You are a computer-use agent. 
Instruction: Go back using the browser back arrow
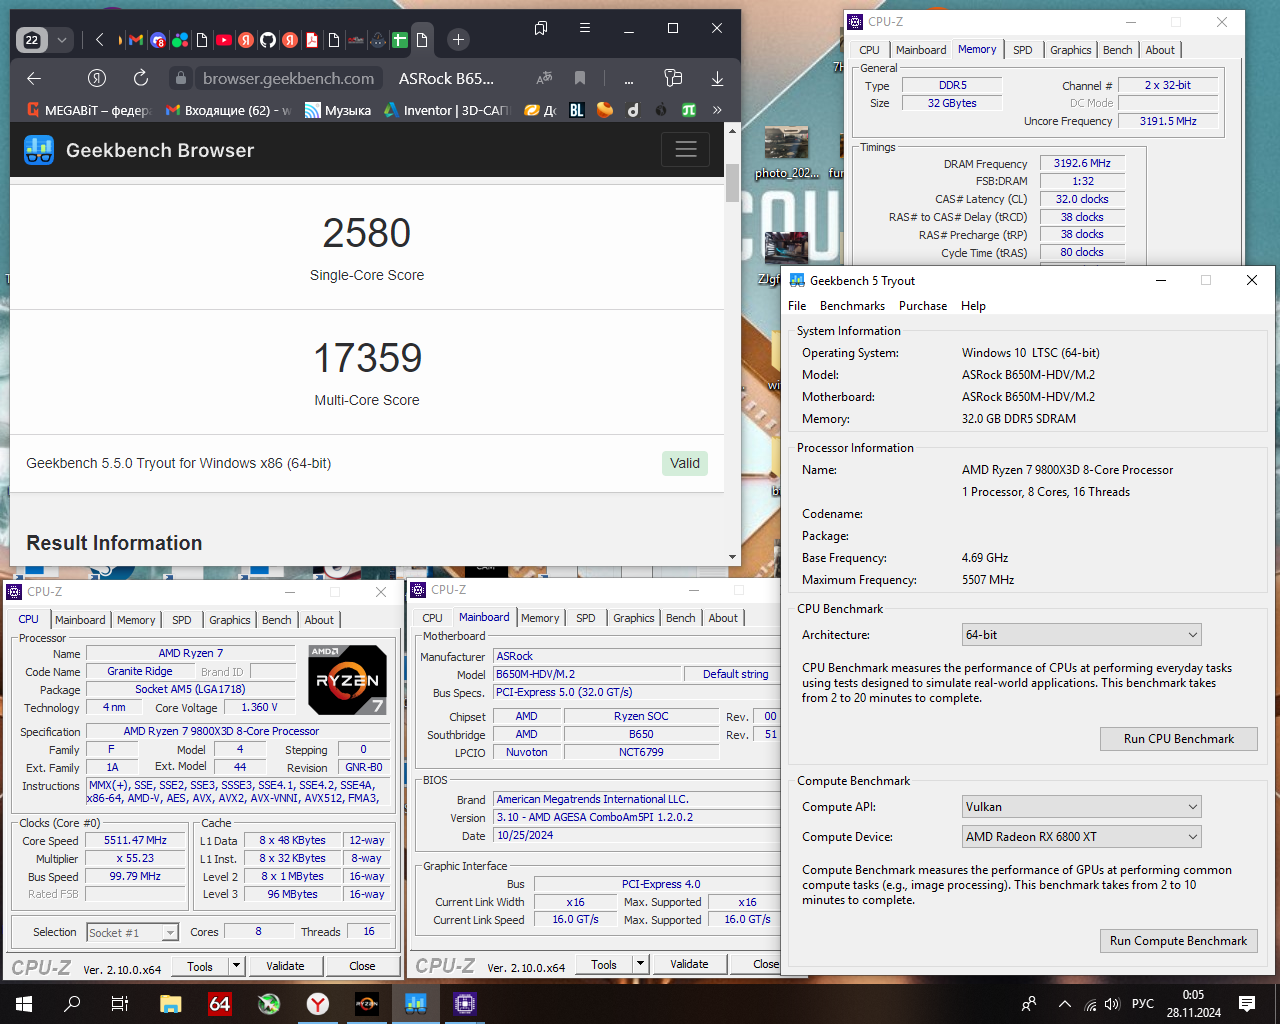(34, 78)
